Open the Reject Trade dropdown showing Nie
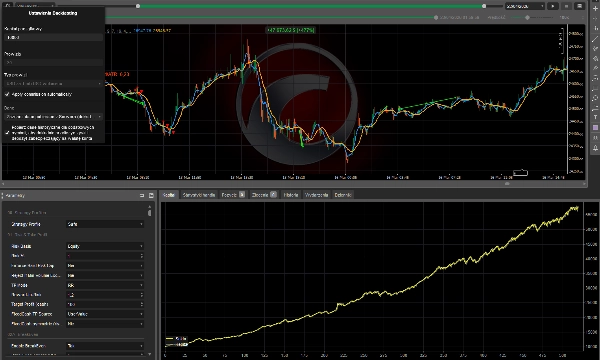600x360 pixels. [105, 275]
